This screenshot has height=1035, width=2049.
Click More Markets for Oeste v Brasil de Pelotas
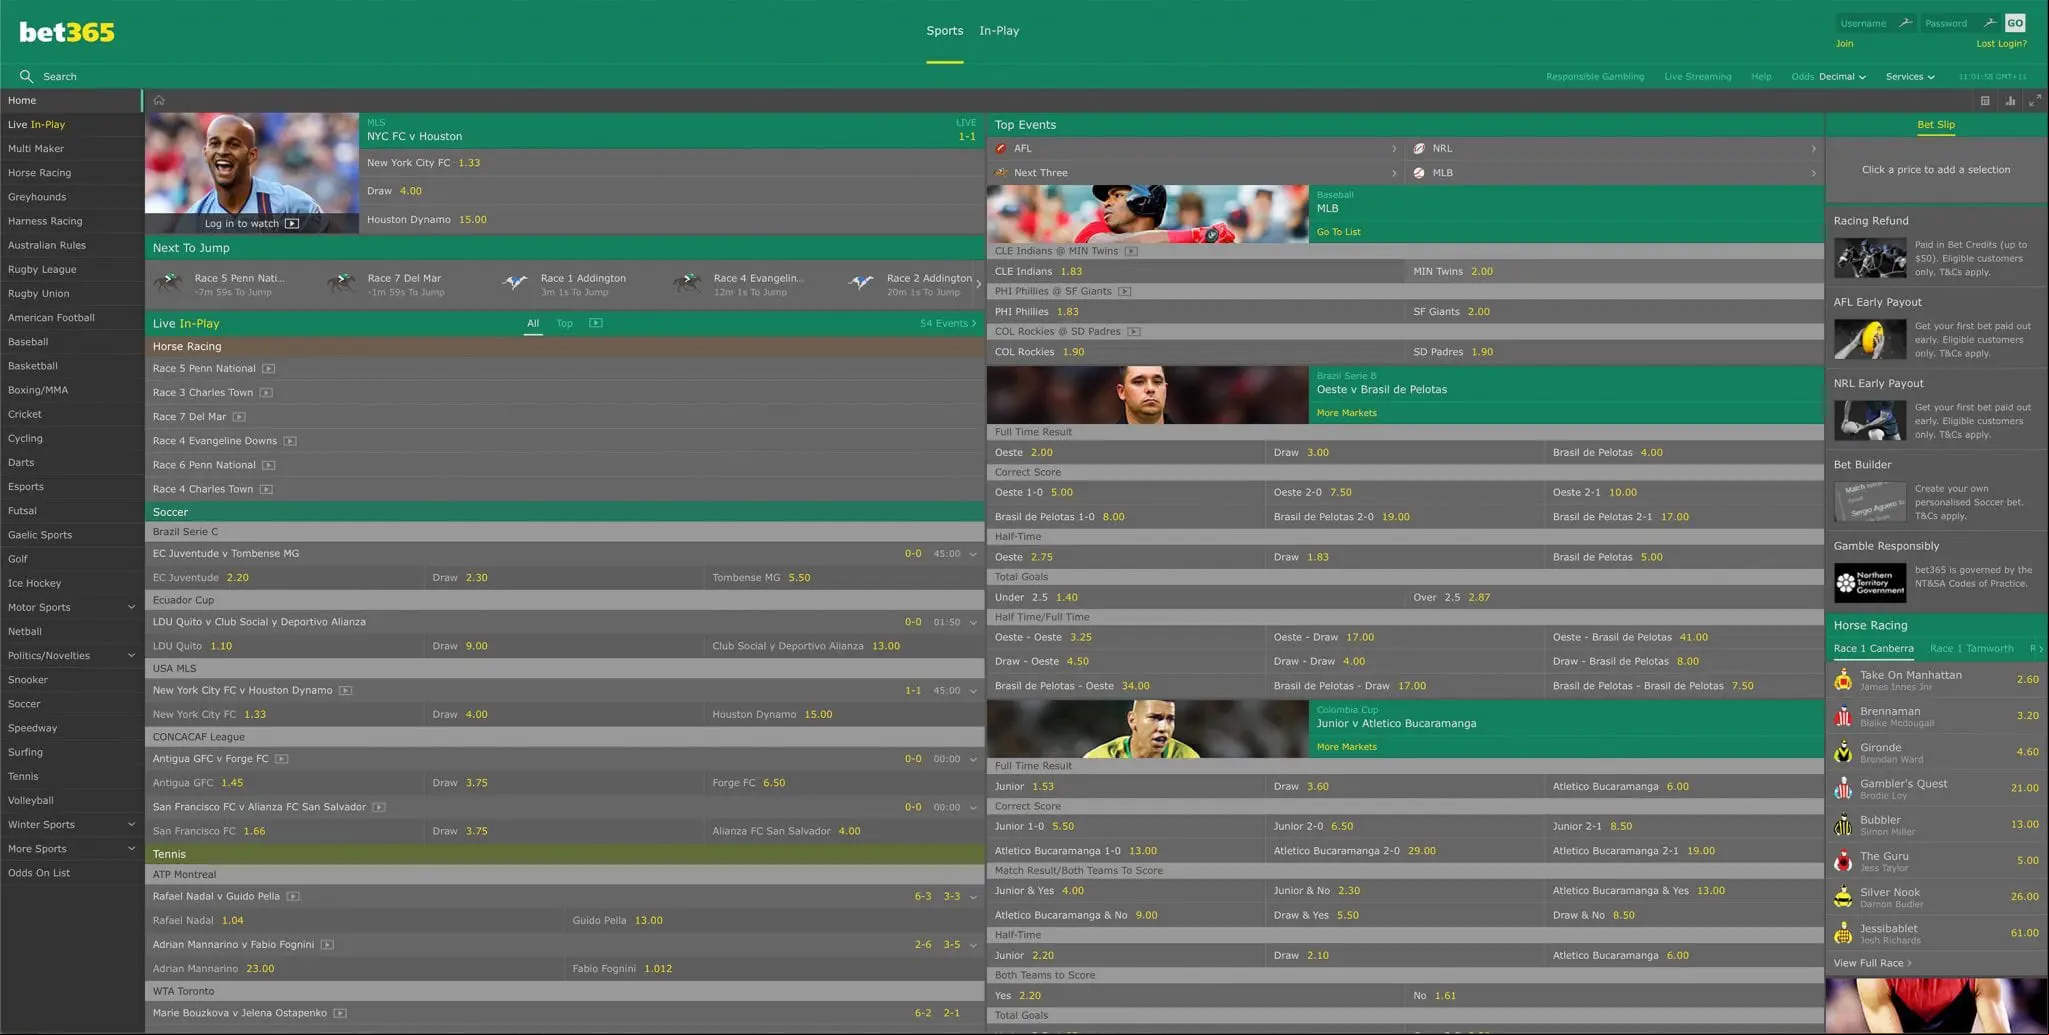[x=1346, y=413]
